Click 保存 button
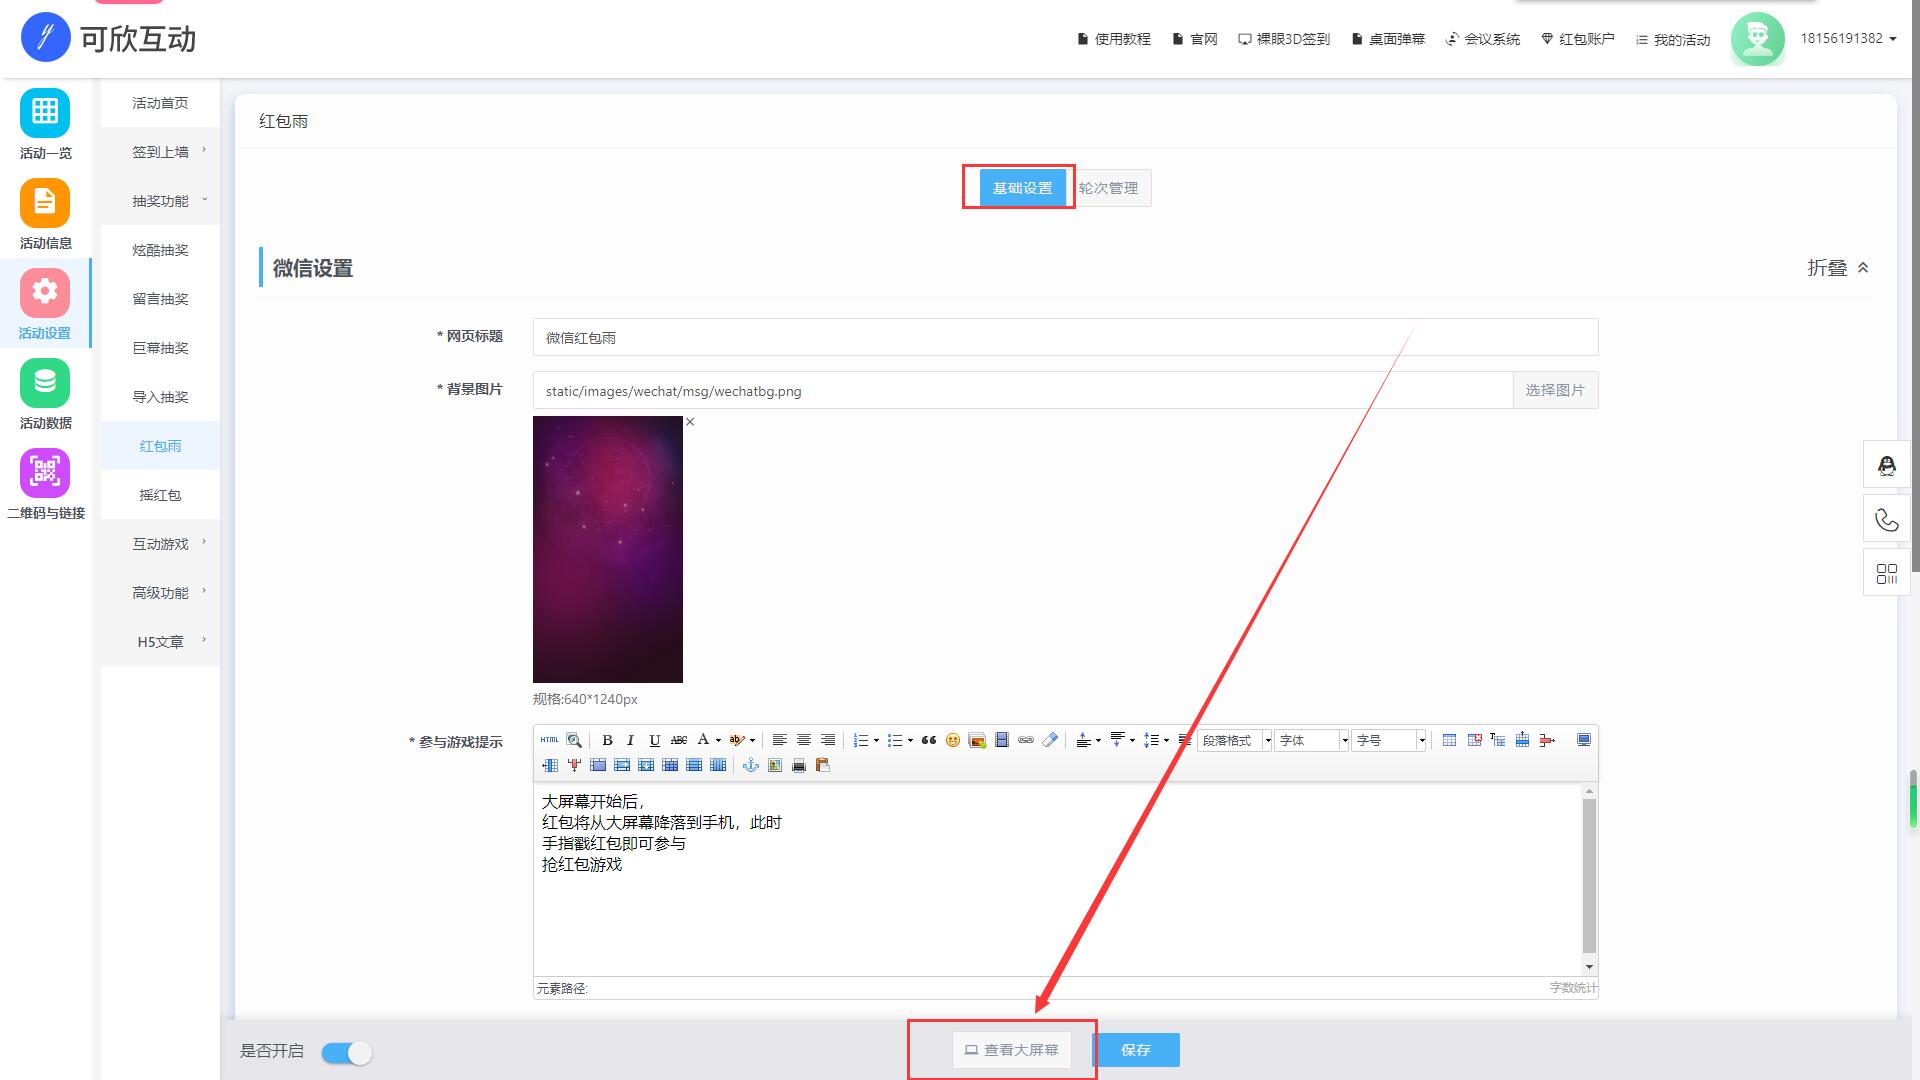 pyautogui.click(x=1136, y=1050)
